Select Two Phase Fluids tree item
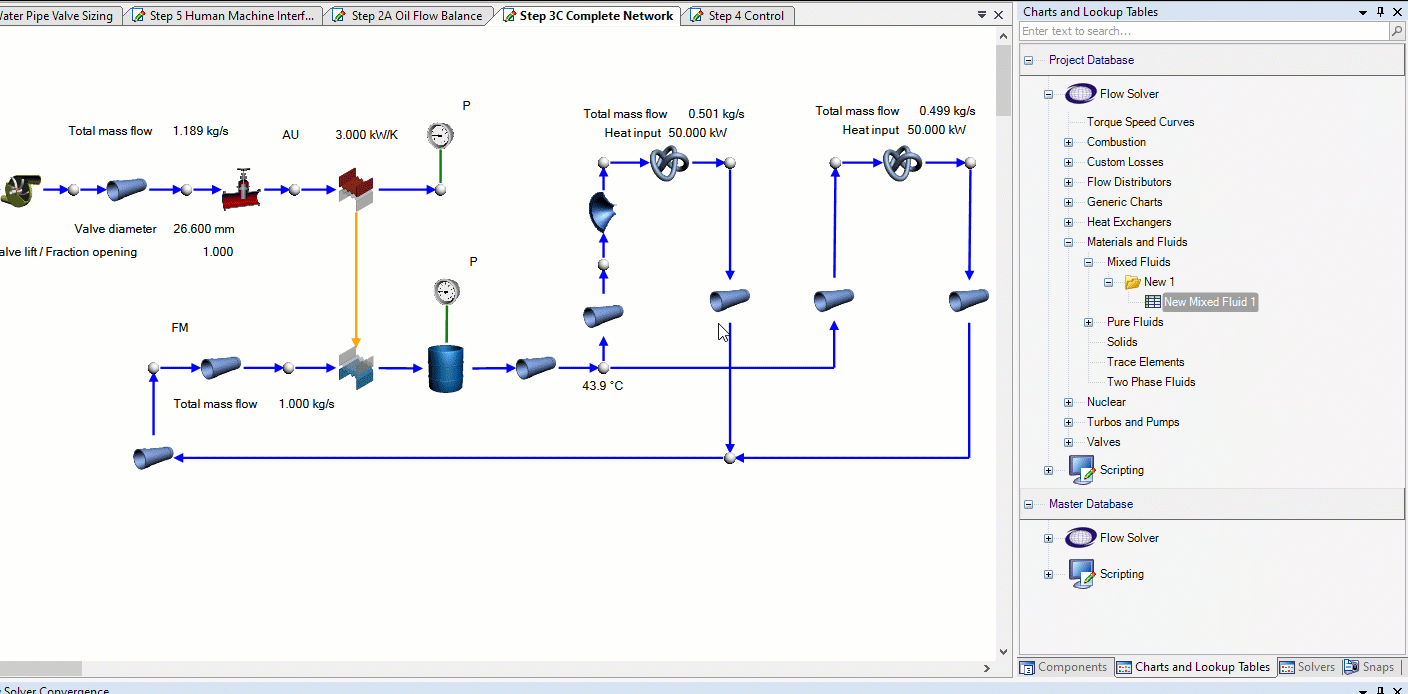The width and height of the screenshot is (1408, 694). click(1150, 382)
